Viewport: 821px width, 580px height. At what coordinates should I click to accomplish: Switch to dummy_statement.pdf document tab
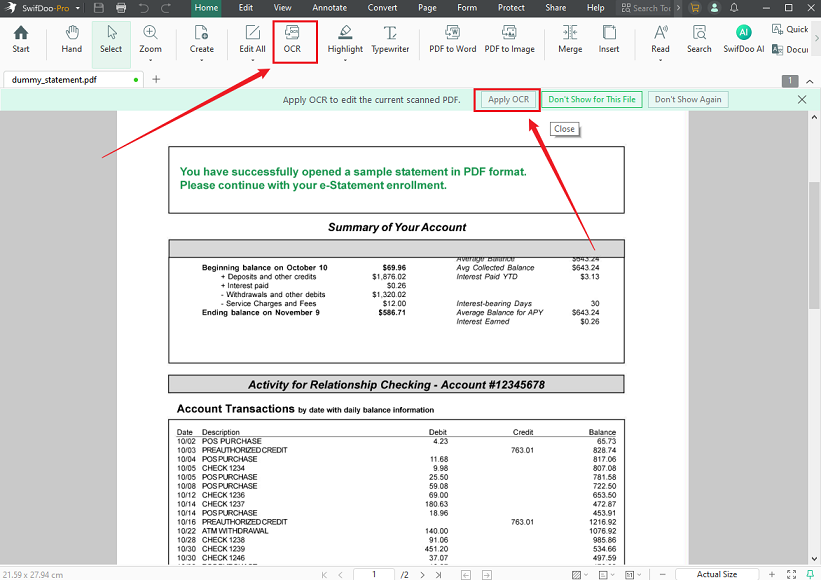click(x=73, y=80)
